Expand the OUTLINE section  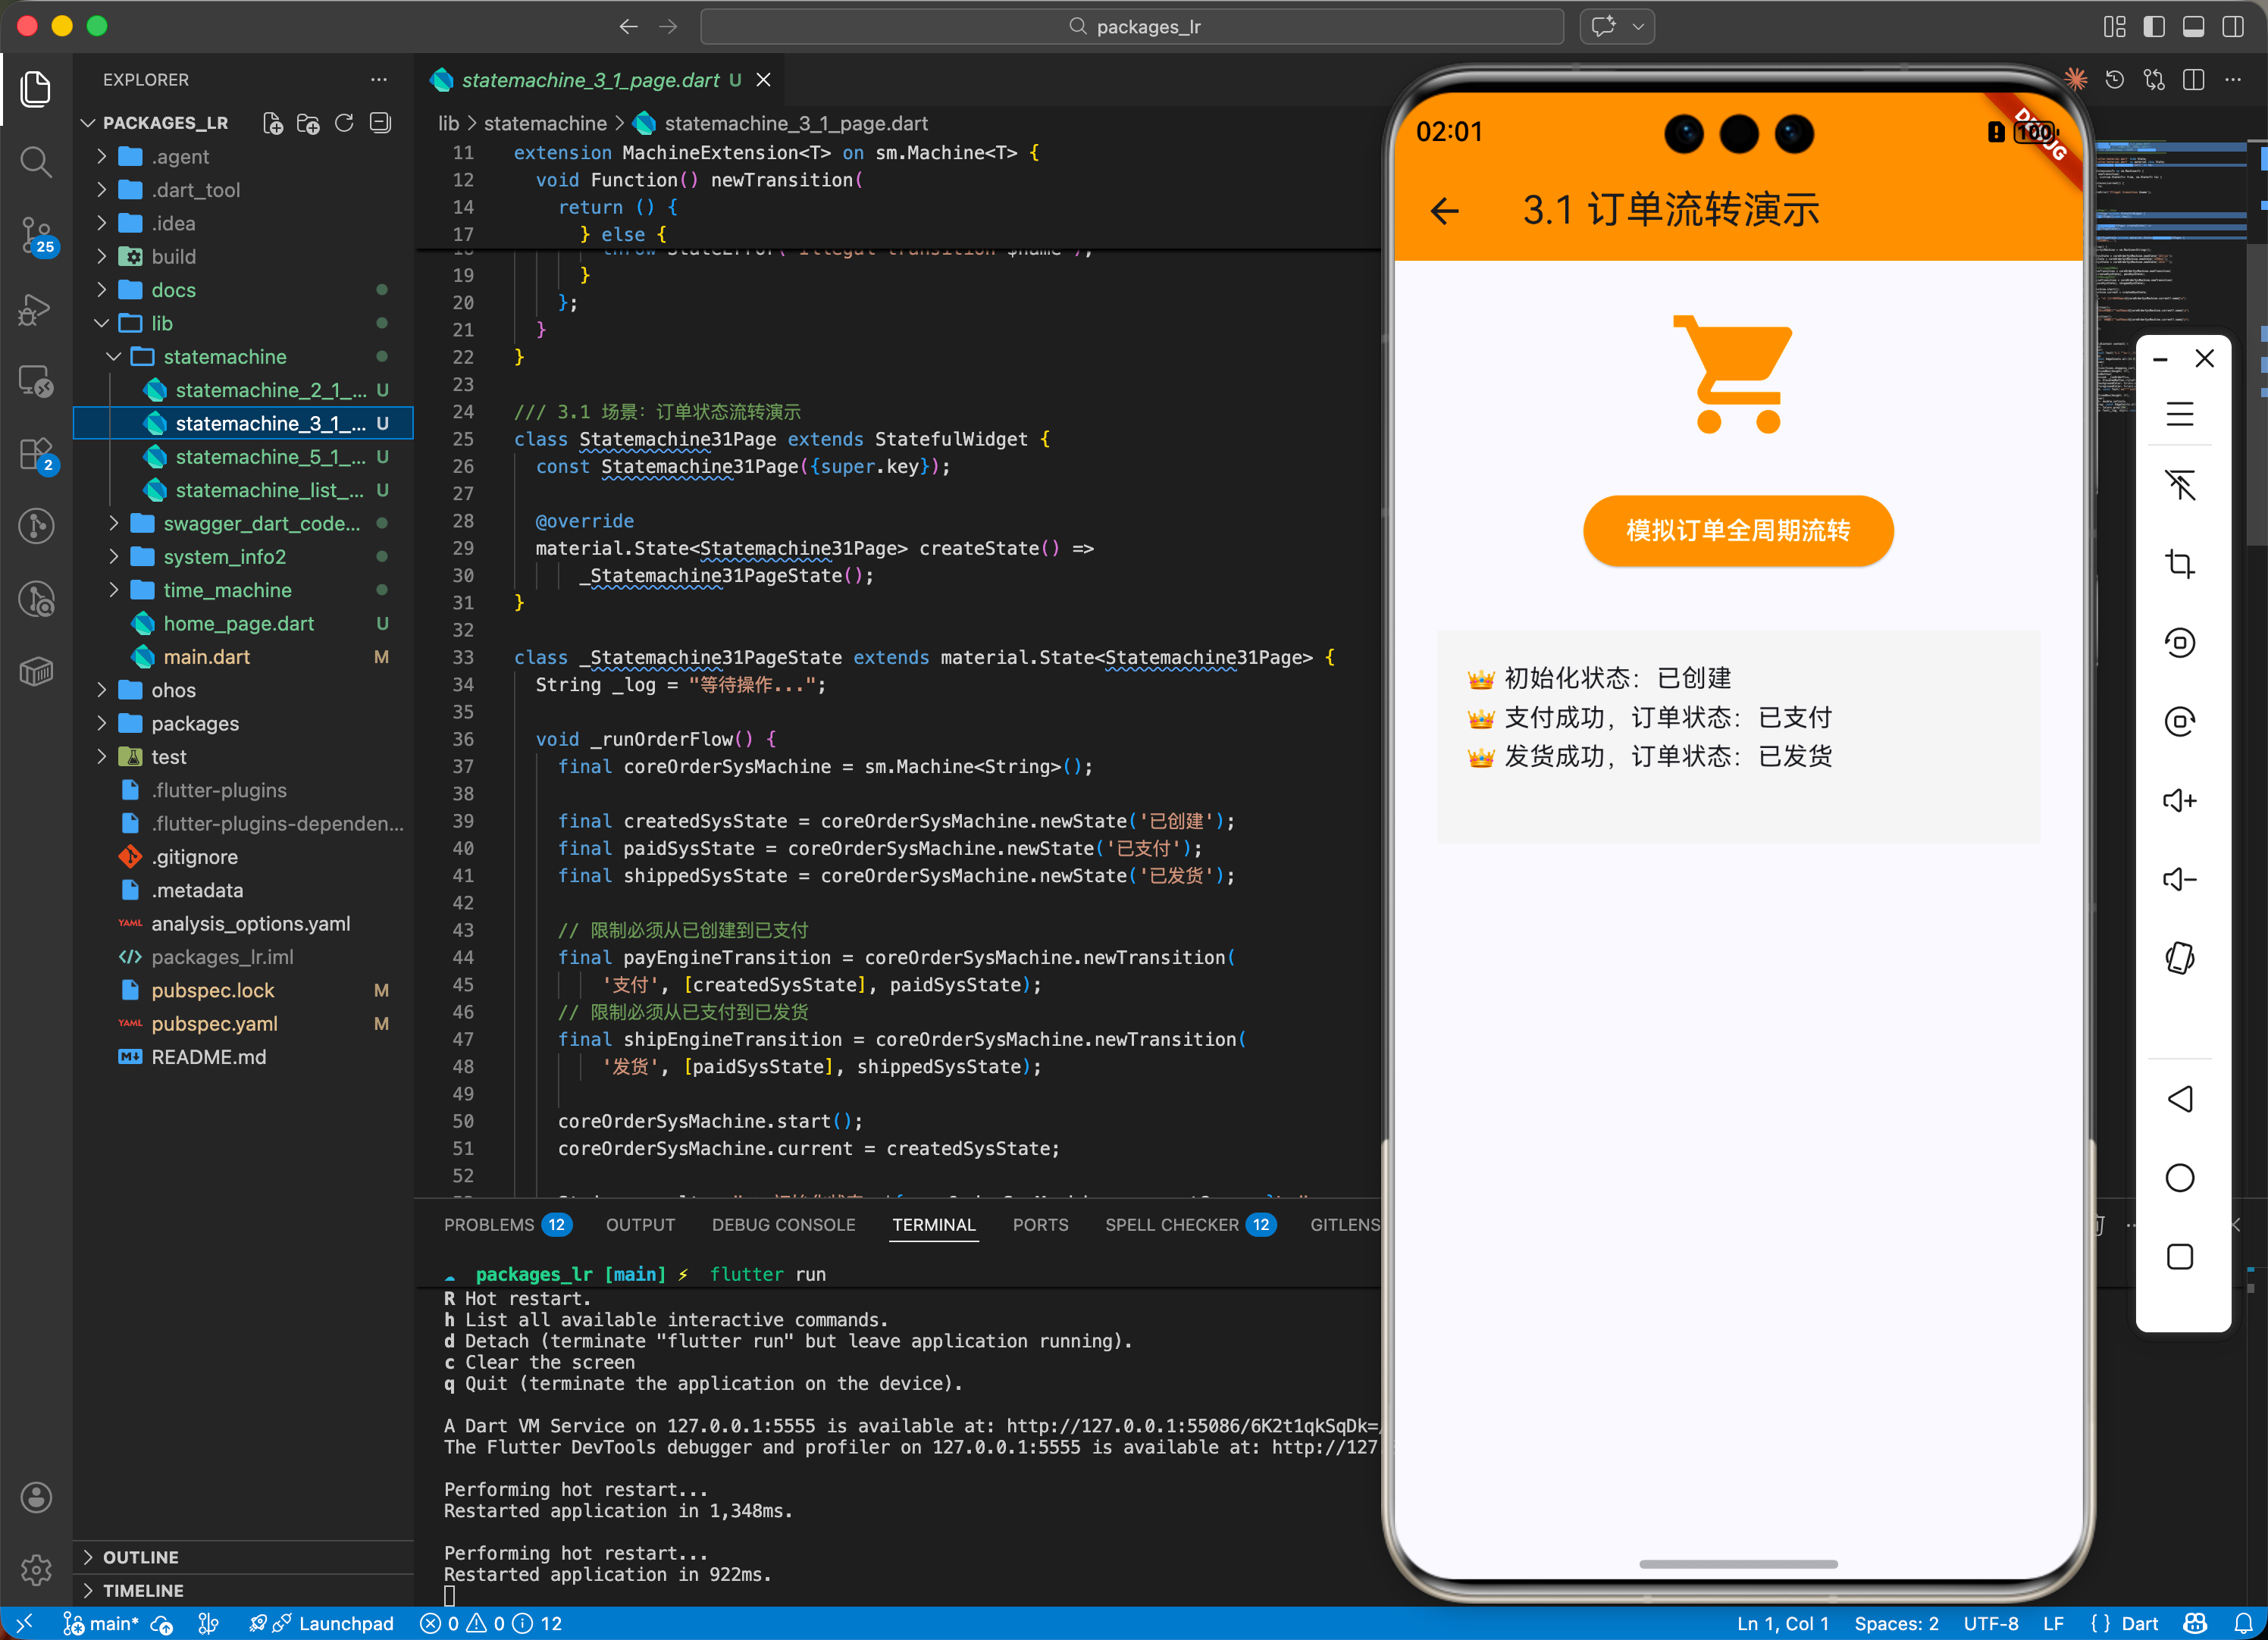140,1556
